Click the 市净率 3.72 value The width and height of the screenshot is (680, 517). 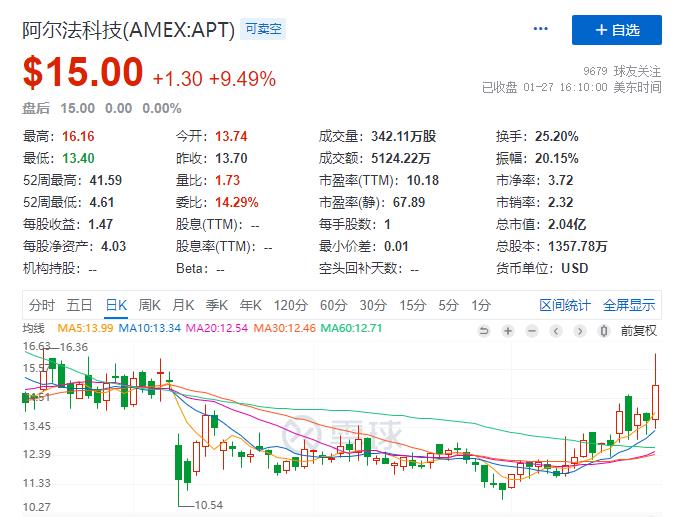click(560, 180)
